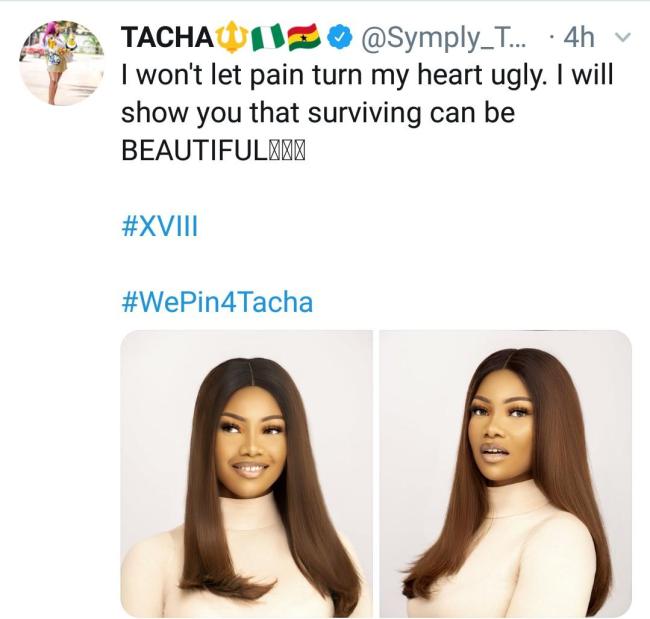Open the #WePin4Tacha hashtag

pos(217,301)
